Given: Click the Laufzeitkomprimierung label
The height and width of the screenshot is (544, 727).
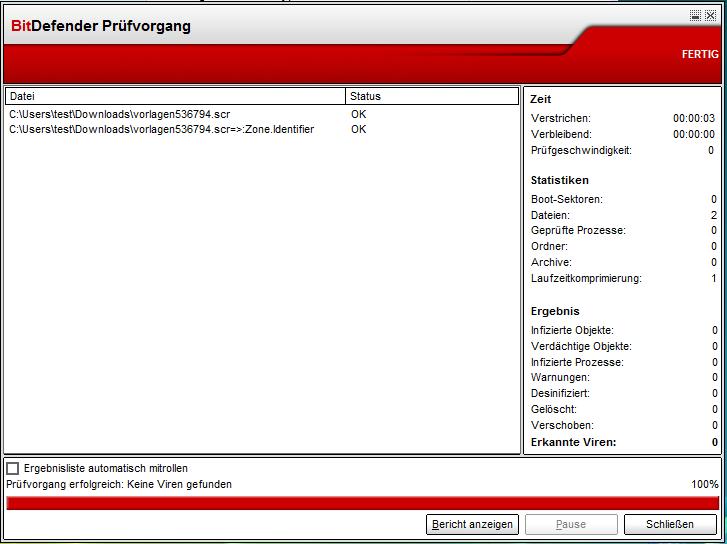Looking at the screenshot, I should coord(587,279).
